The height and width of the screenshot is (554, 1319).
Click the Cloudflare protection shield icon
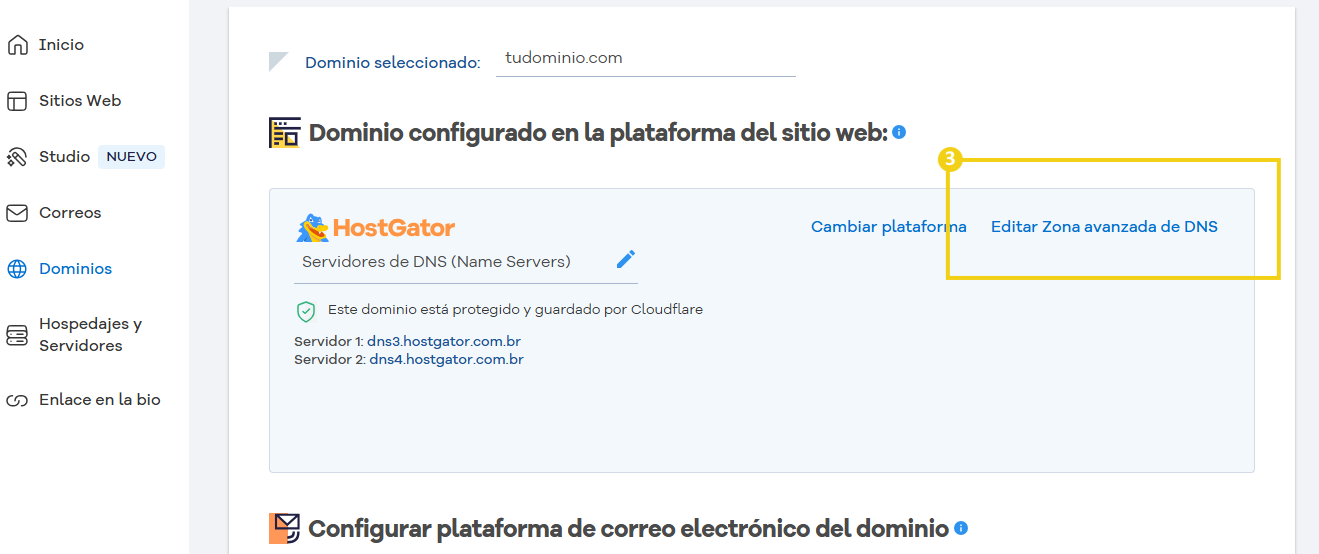tap(306, 311)
